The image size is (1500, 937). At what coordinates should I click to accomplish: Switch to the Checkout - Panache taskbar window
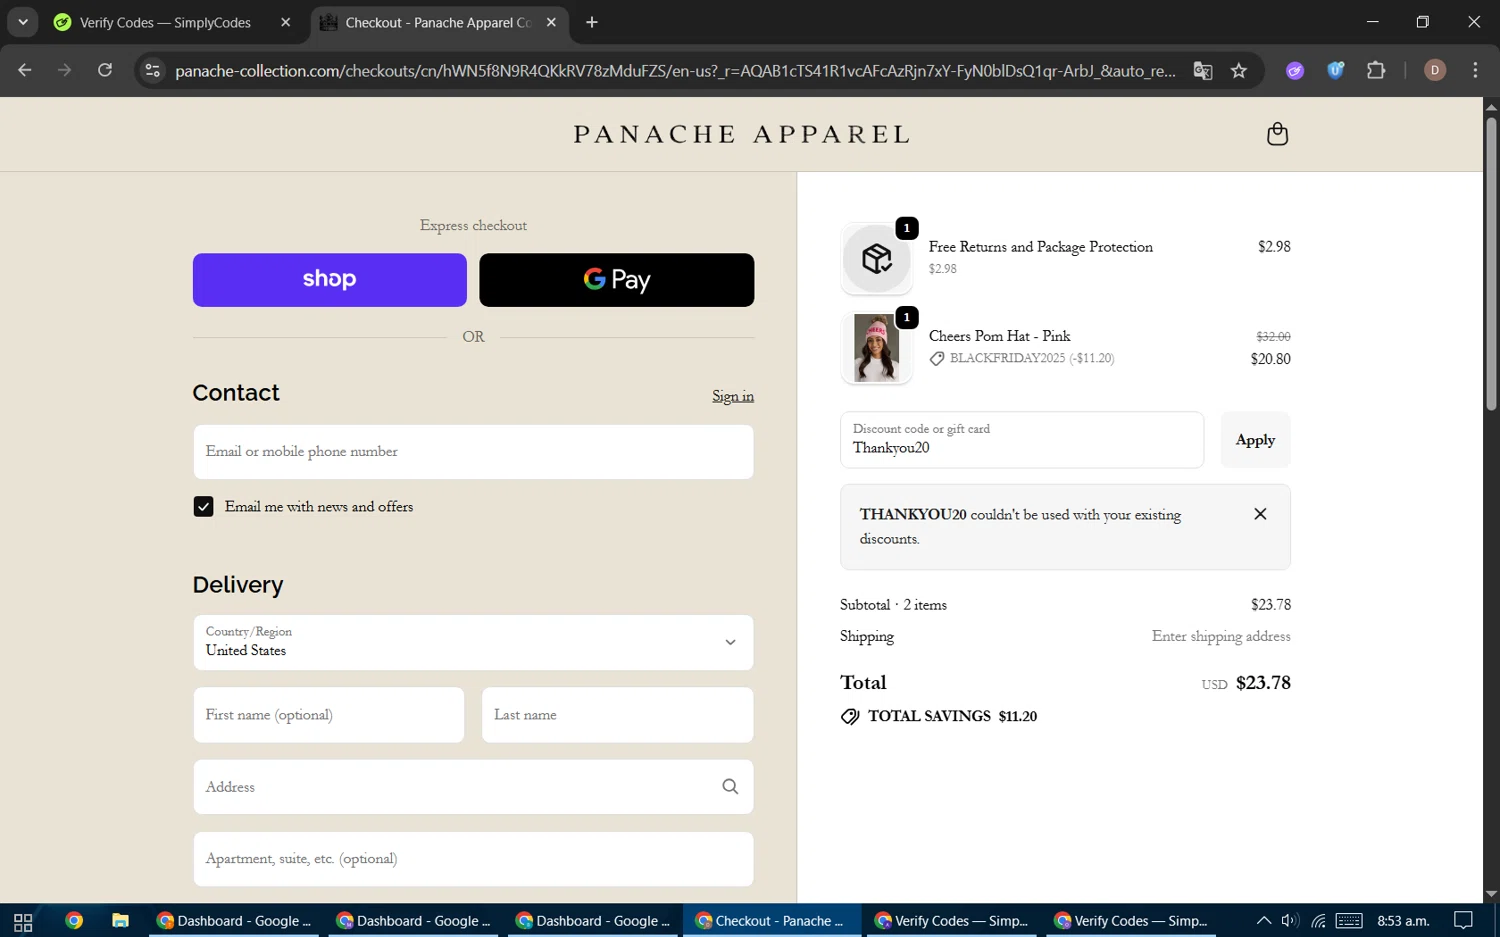tap(772, 921)
